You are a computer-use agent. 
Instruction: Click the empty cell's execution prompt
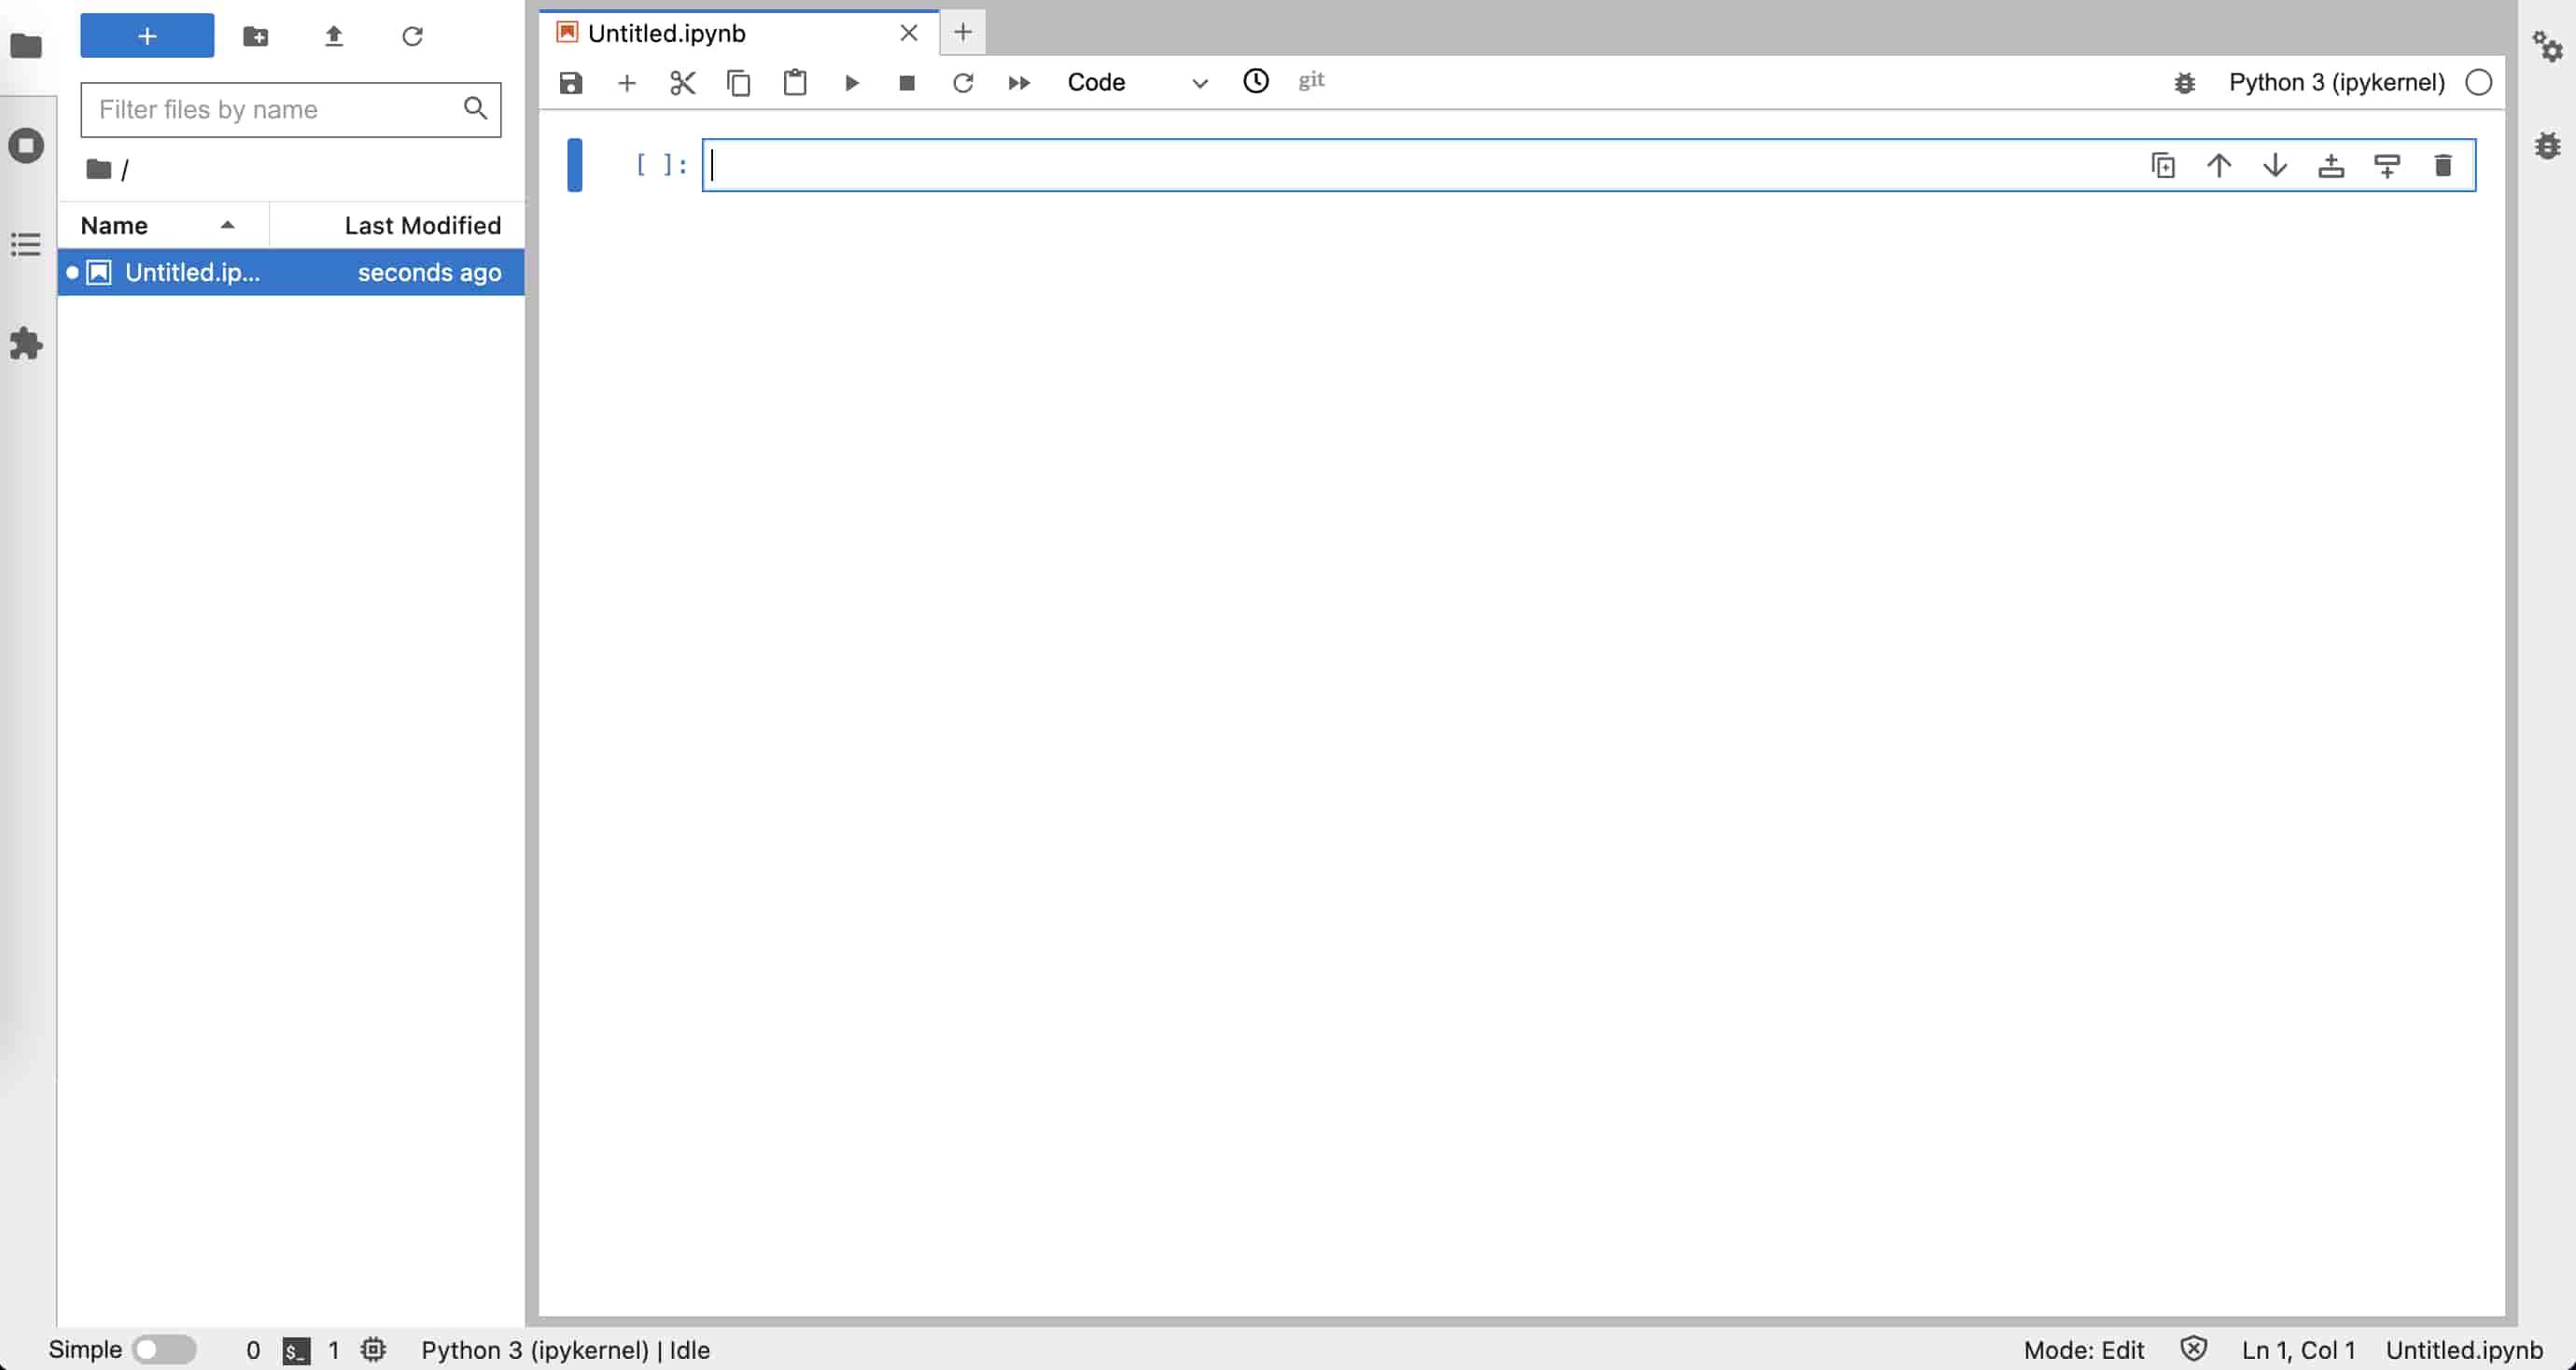pos(661,165)
